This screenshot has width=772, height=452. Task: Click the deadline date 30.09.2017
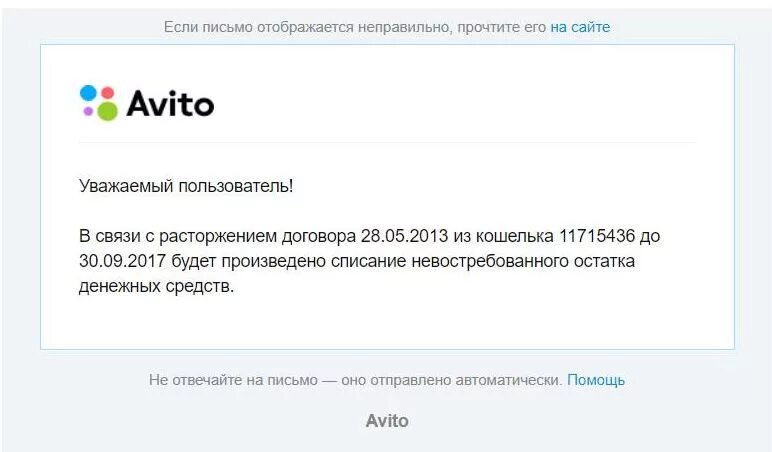tap(122, 261)
